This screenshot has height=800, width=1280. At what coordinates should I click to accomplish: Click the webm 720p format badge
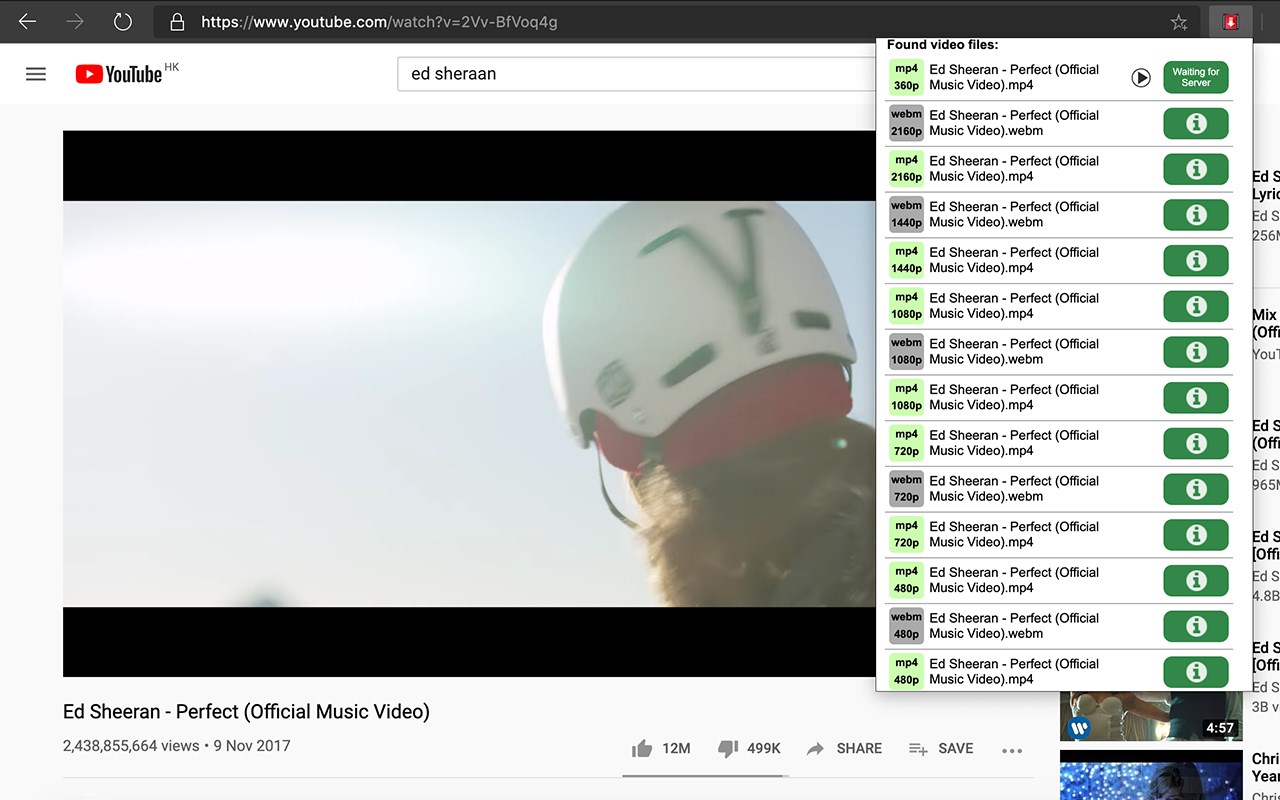pyautogui.click(x=906, y=489)
